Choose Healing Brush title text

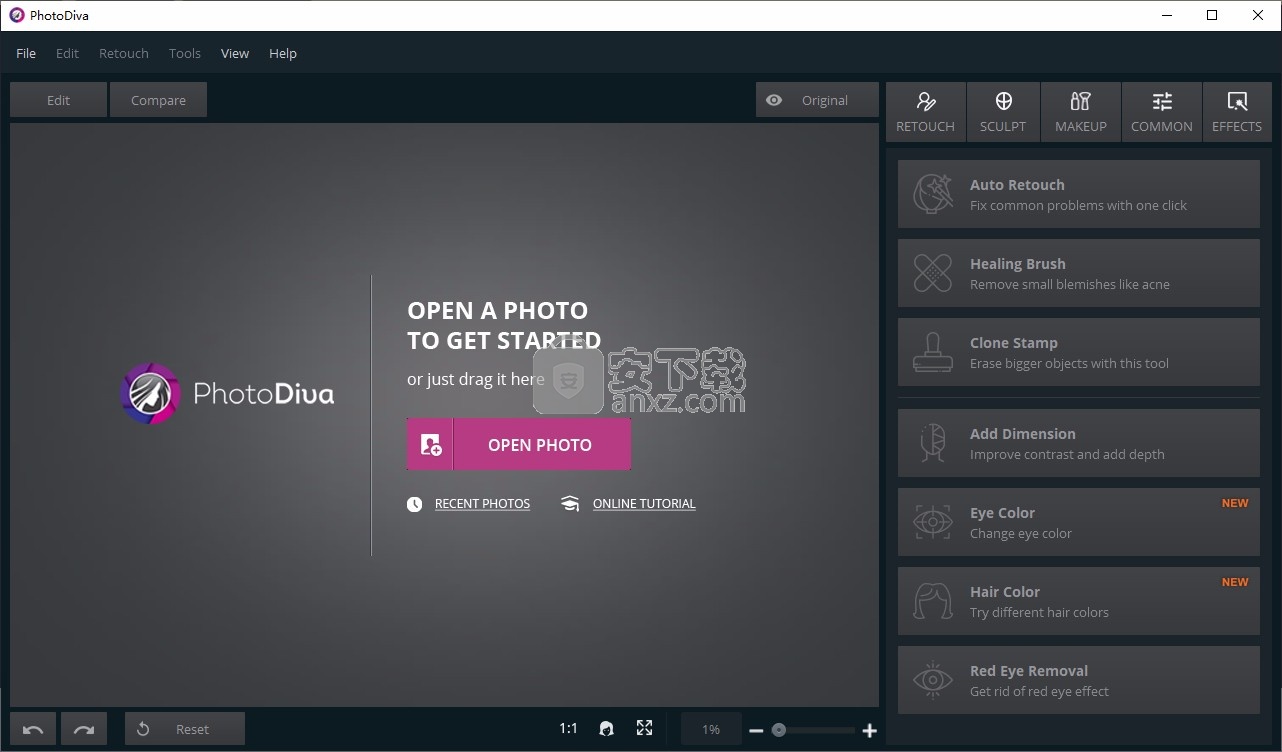click(x=1018, y=264)
